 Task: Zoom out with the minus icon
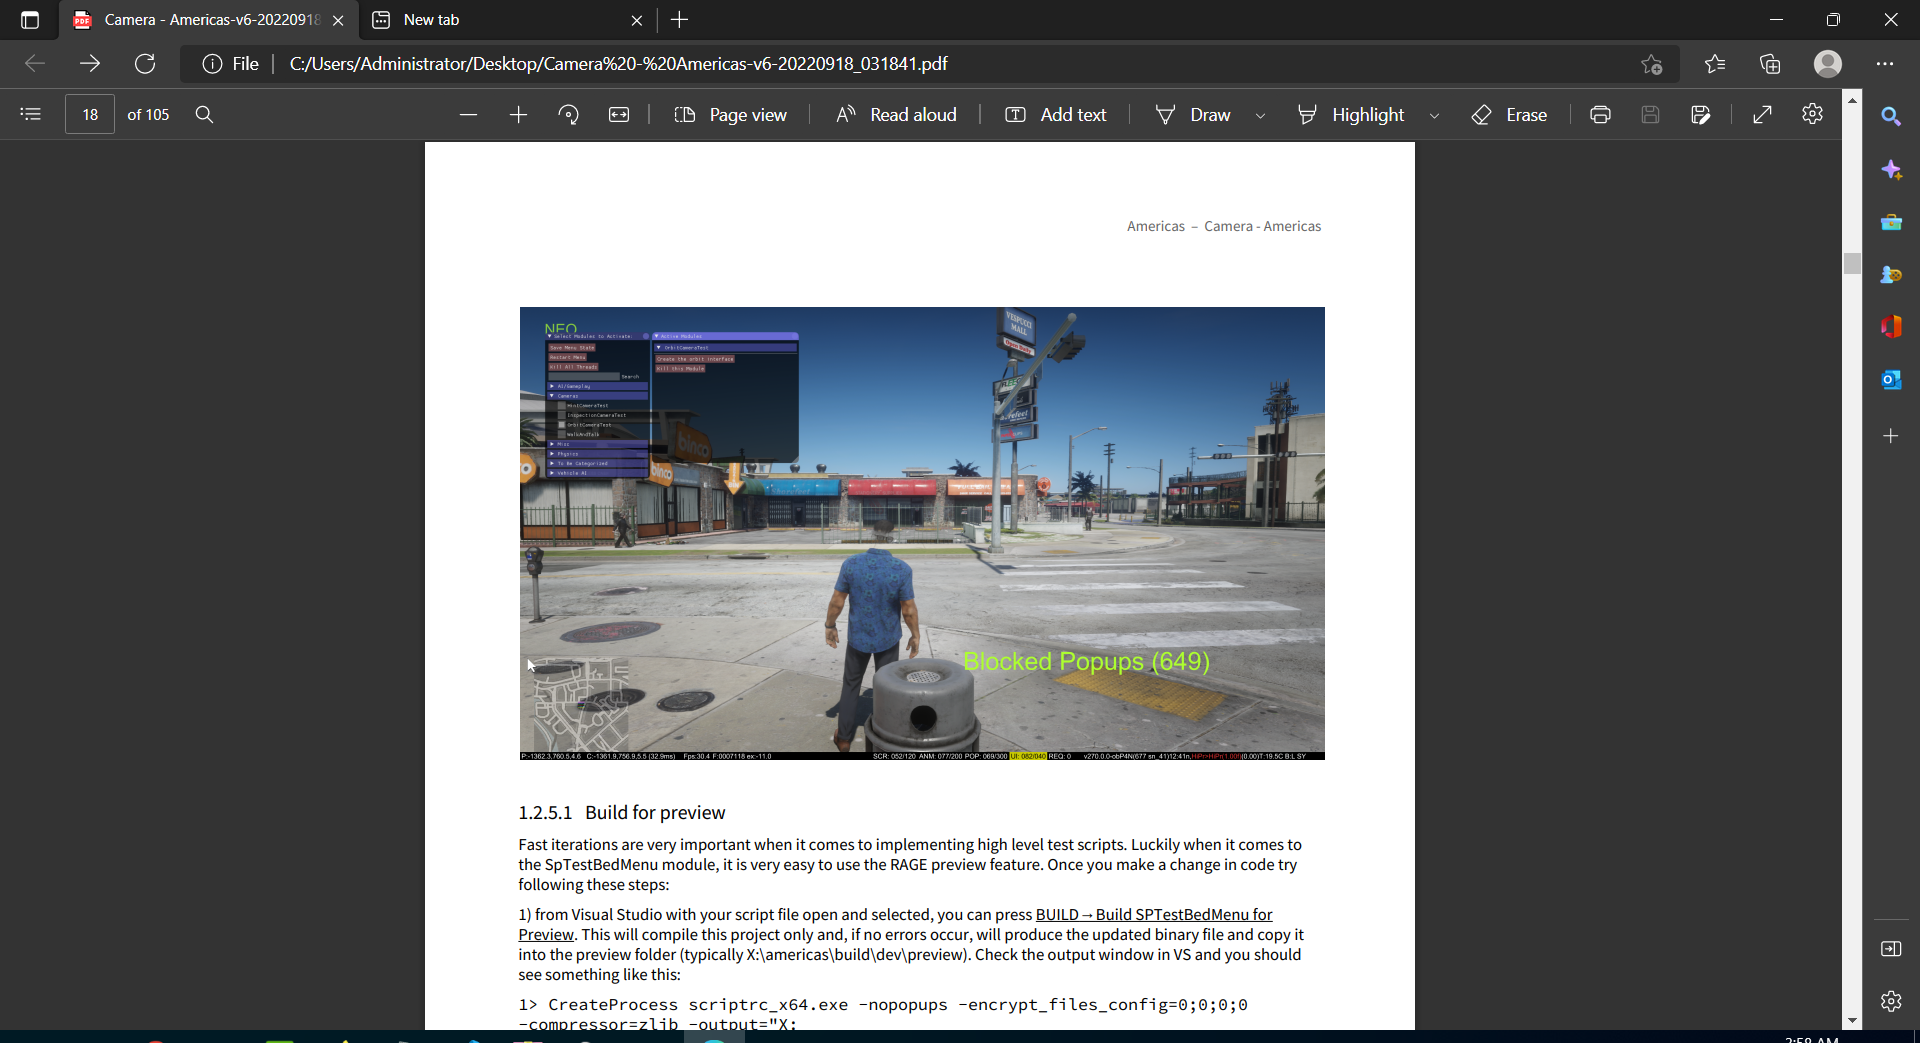[468, 115]
